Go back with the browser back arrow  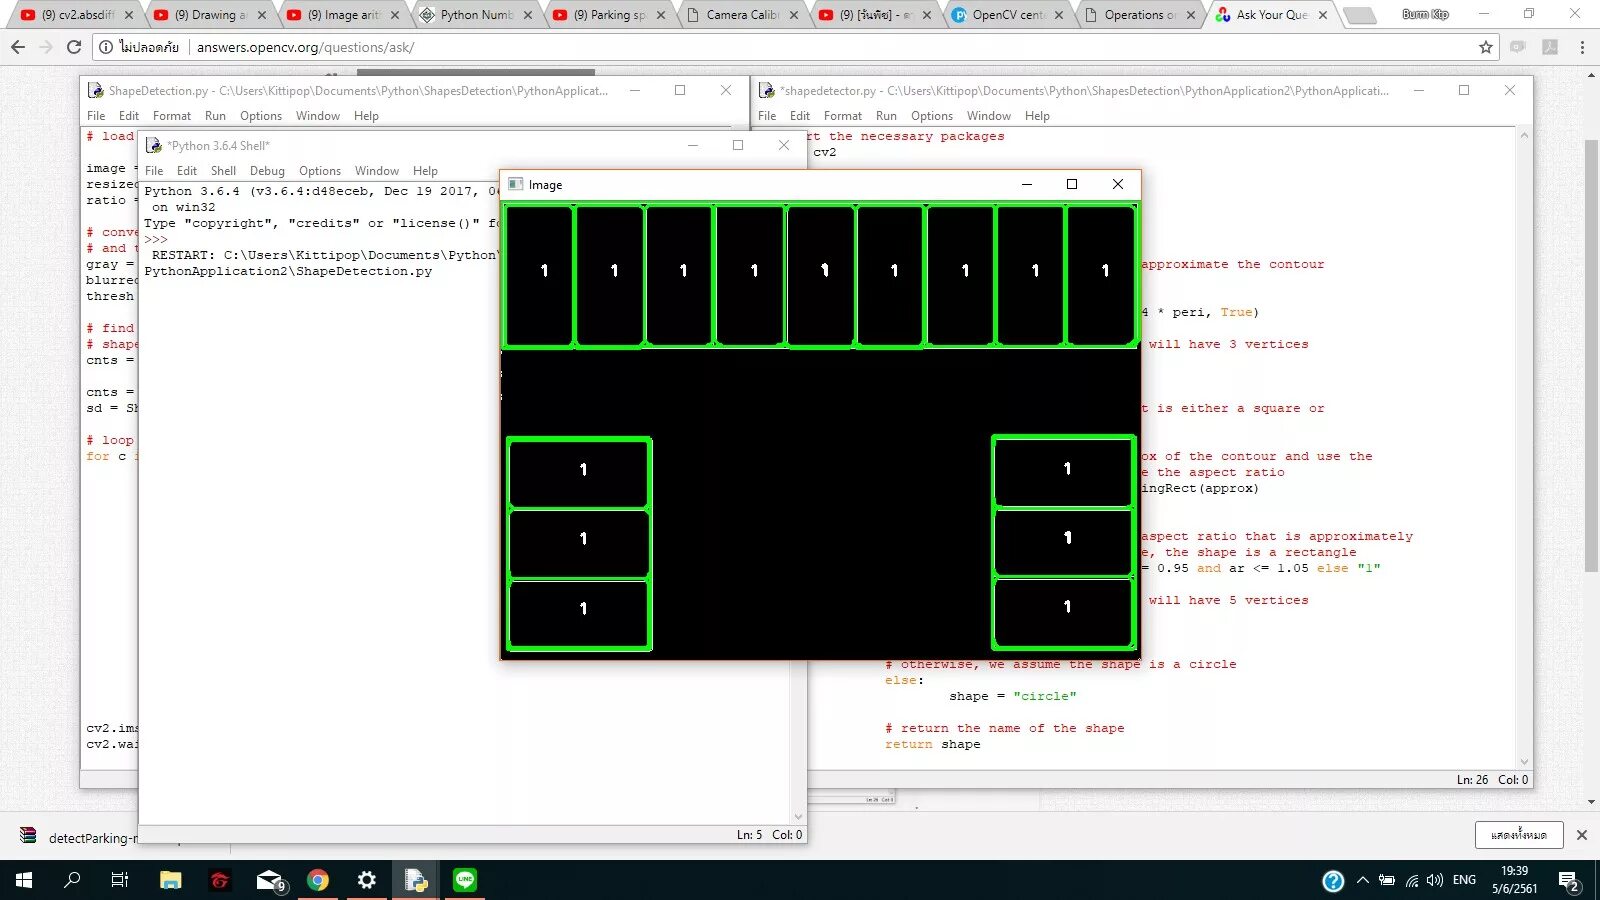tap(18, 47)
